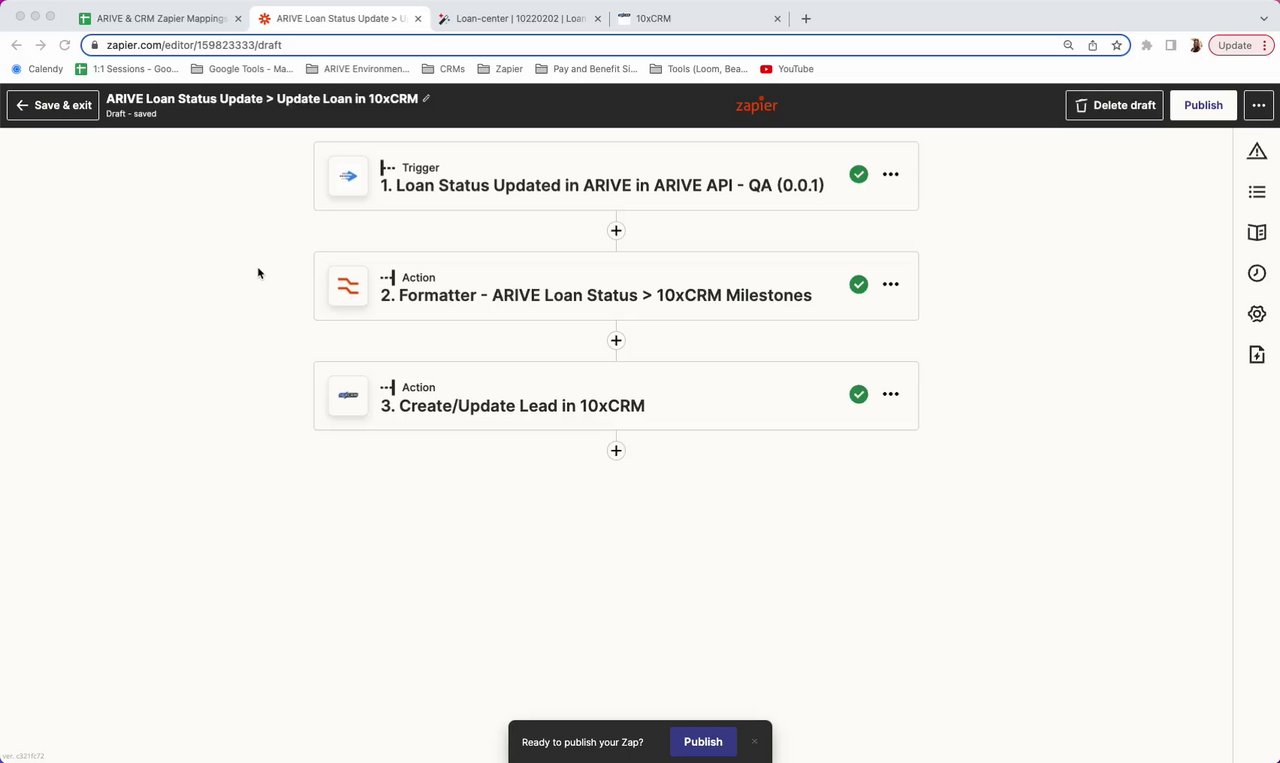Click Save & exit button
The image size is (1280, 763).
pyautogui.click(x=53, y=105)
